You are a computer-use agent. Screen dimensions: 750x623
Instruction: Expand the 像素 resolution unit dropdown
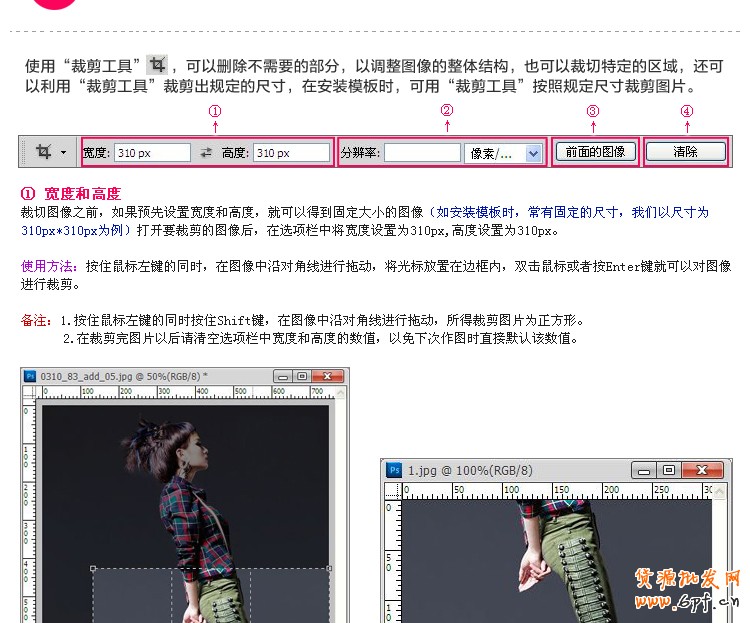pyautogui.click(x=533, y=153)
